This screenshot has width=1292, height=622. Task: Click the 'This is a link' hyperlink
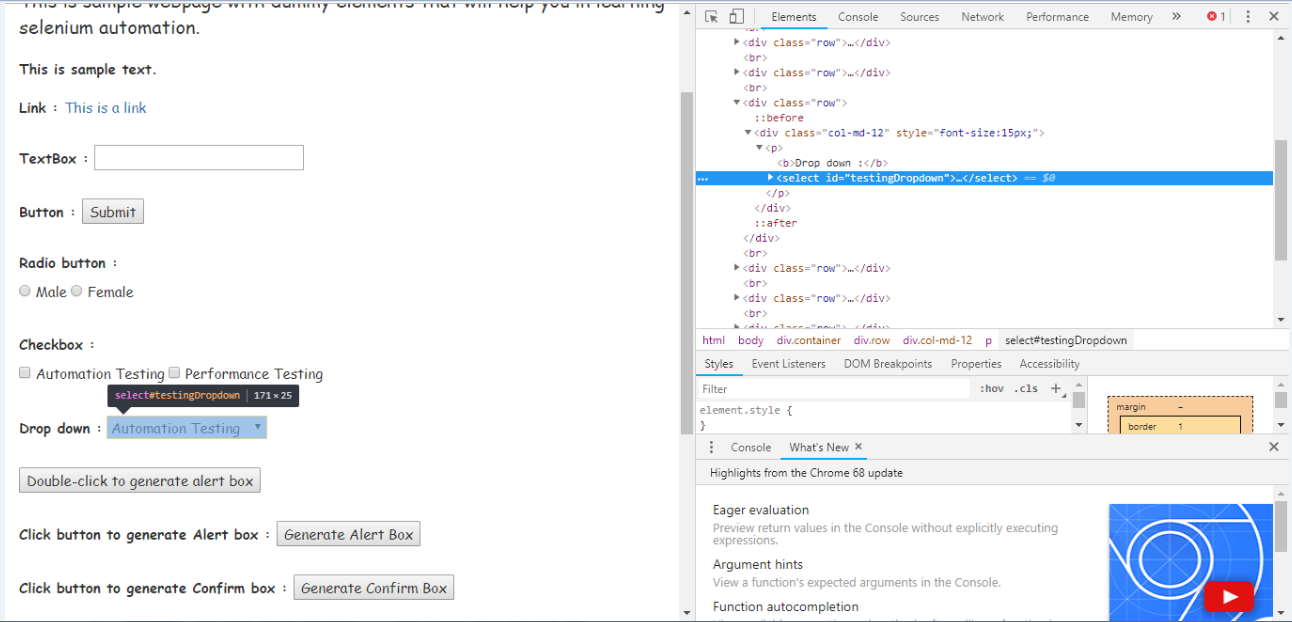(x=105, y=107)
